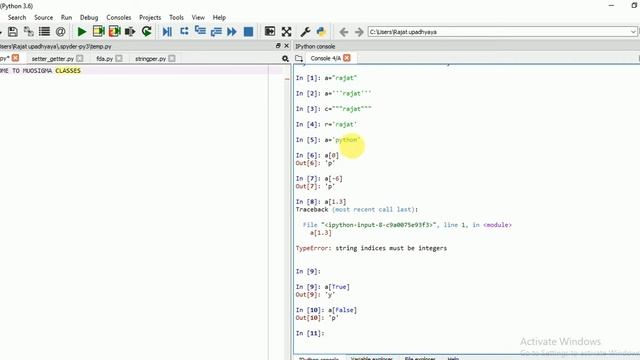The width and height of the screenshot is (640, 360).
Task: Re-run the last script
Action: click(147, 31)
